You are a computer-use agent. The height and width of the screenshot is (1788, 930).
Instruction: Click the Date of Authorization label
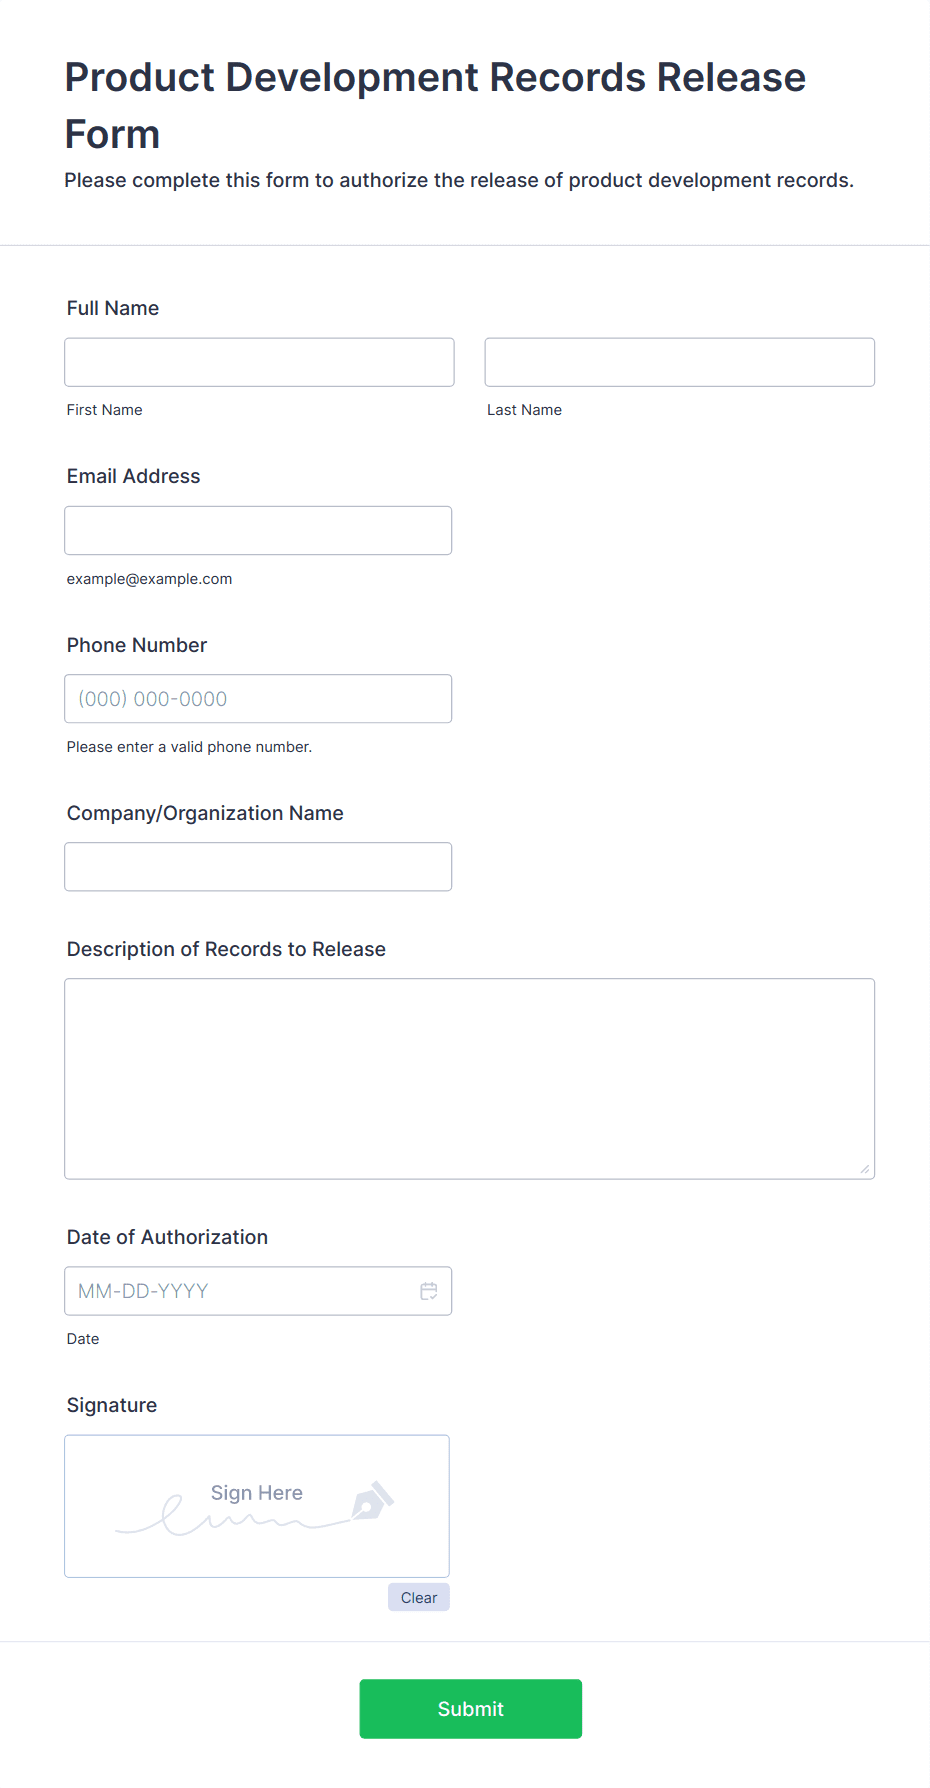168,1237
